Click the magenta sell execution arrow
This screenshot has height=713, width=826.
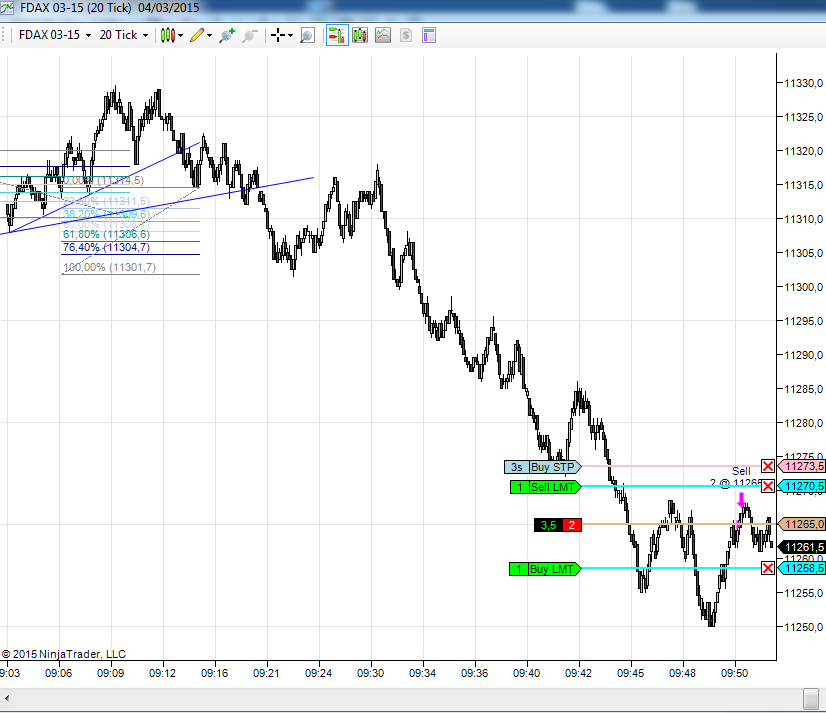[x=742, y=500]
